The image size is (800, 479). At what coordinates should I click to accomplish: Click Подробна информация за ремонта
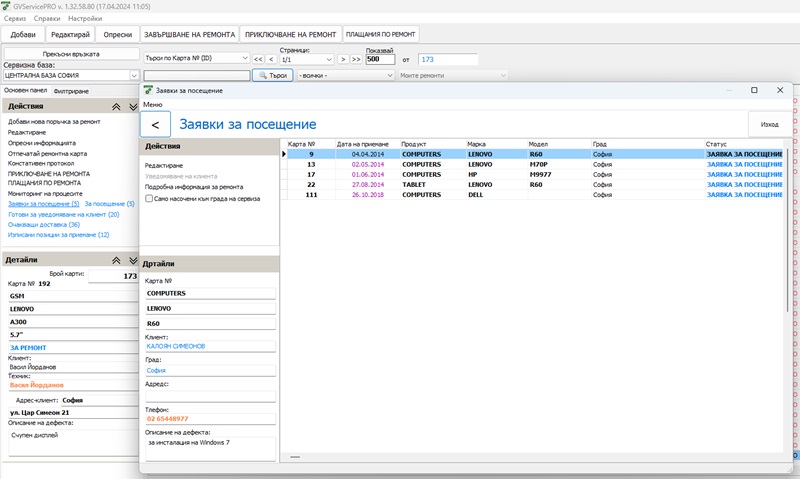[x=194, y=187]
